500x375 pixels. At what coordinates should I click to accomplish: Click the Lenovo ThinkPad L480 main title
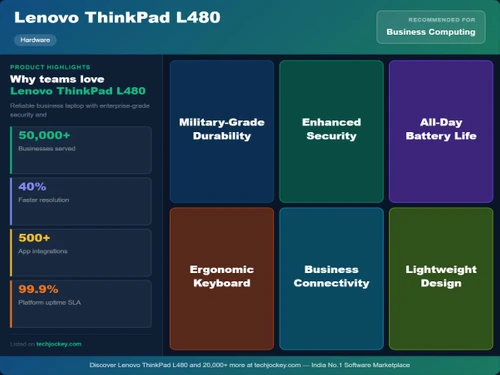click(117, 17)
